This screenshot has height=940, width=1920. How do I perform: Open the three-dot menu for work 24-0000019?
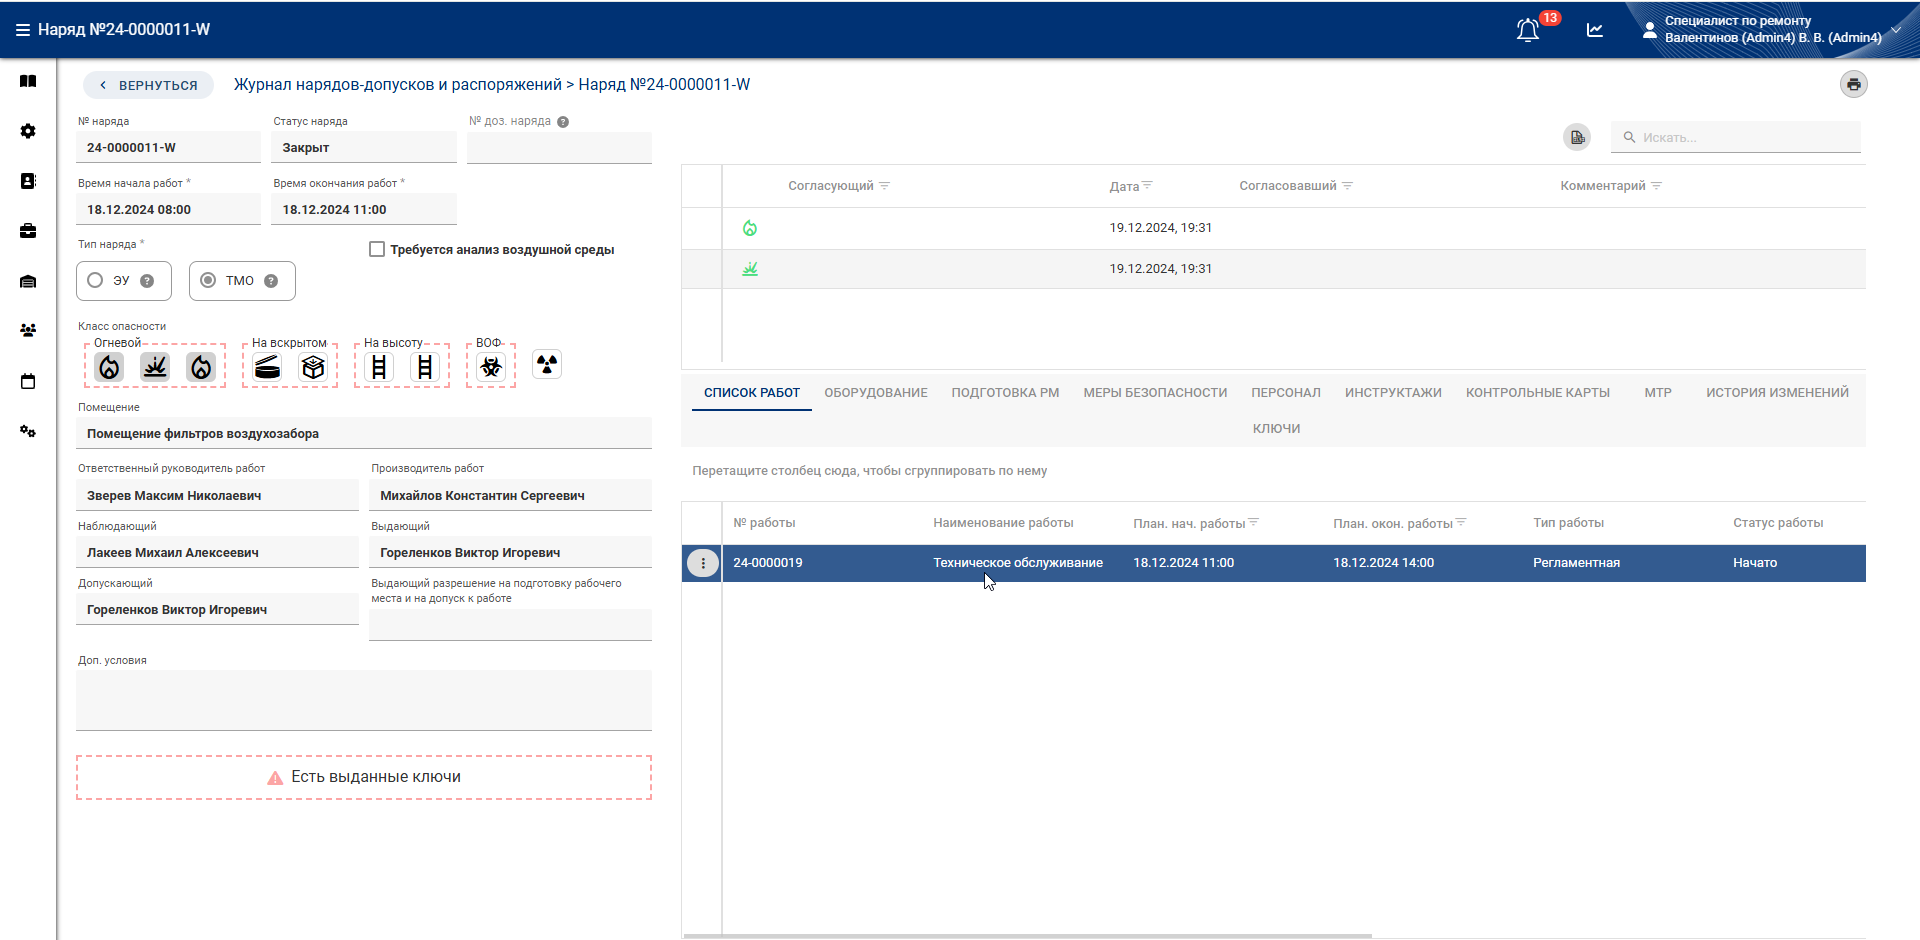click(703, 563)
